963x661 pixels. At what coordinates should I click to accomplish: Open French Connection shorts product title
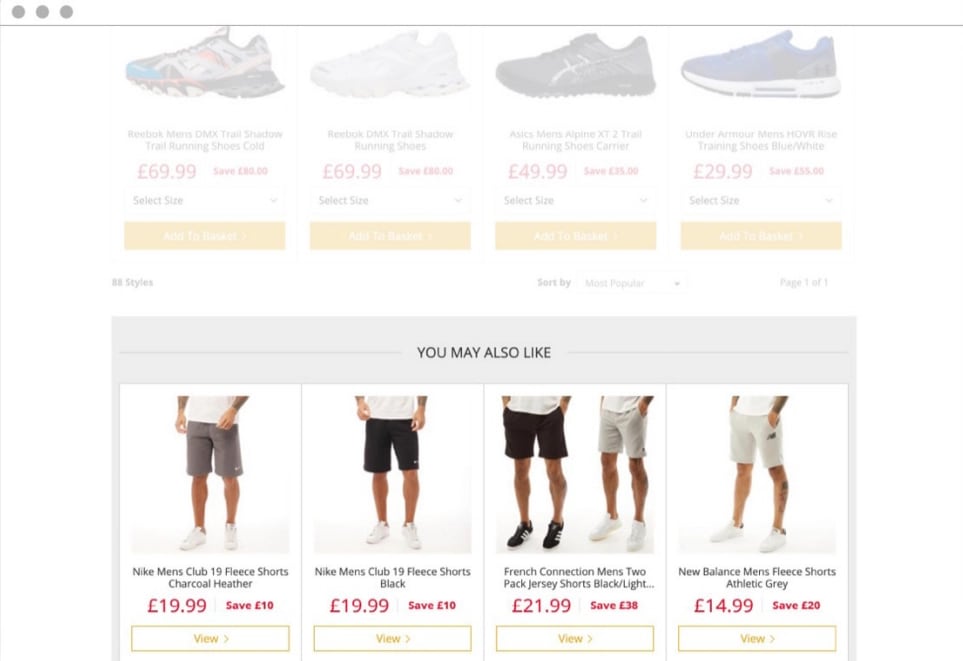tap(573, 576)
